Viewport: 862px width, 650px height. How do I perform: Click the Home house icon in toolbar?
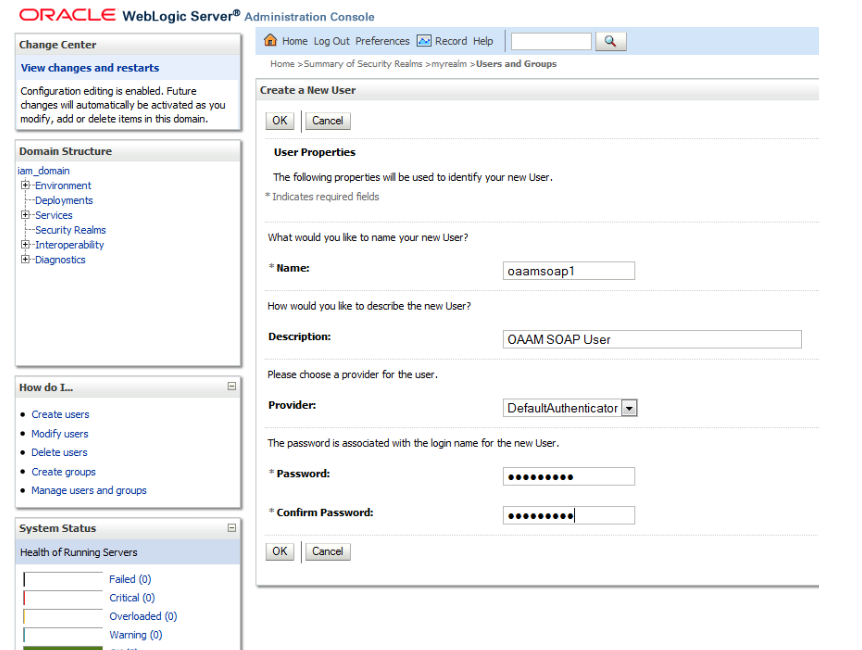click(270, 40)
